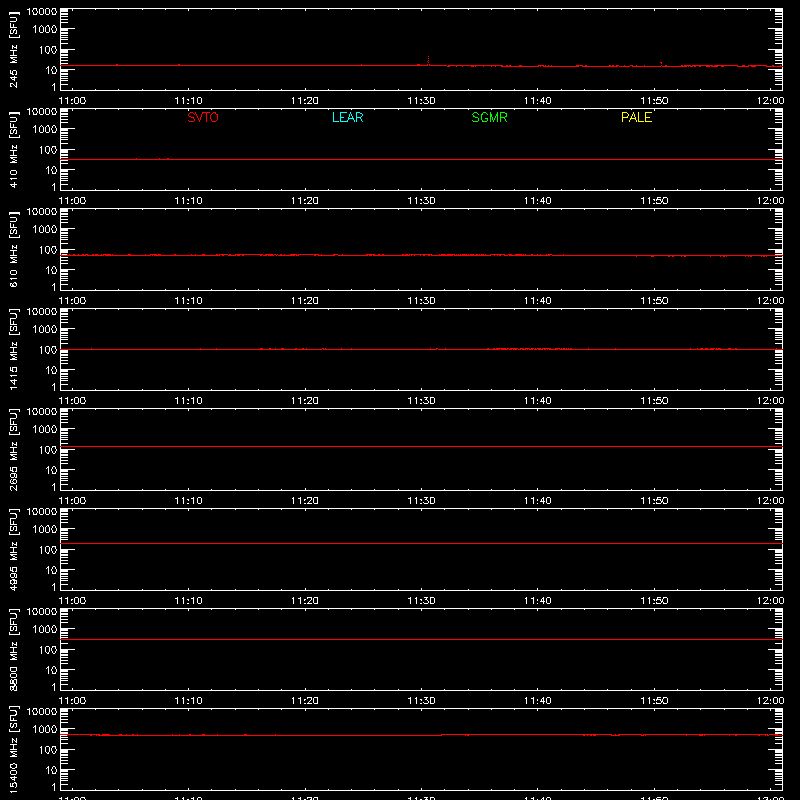Click the yellow PALE station label
The image size is (800, 800).
636,117
